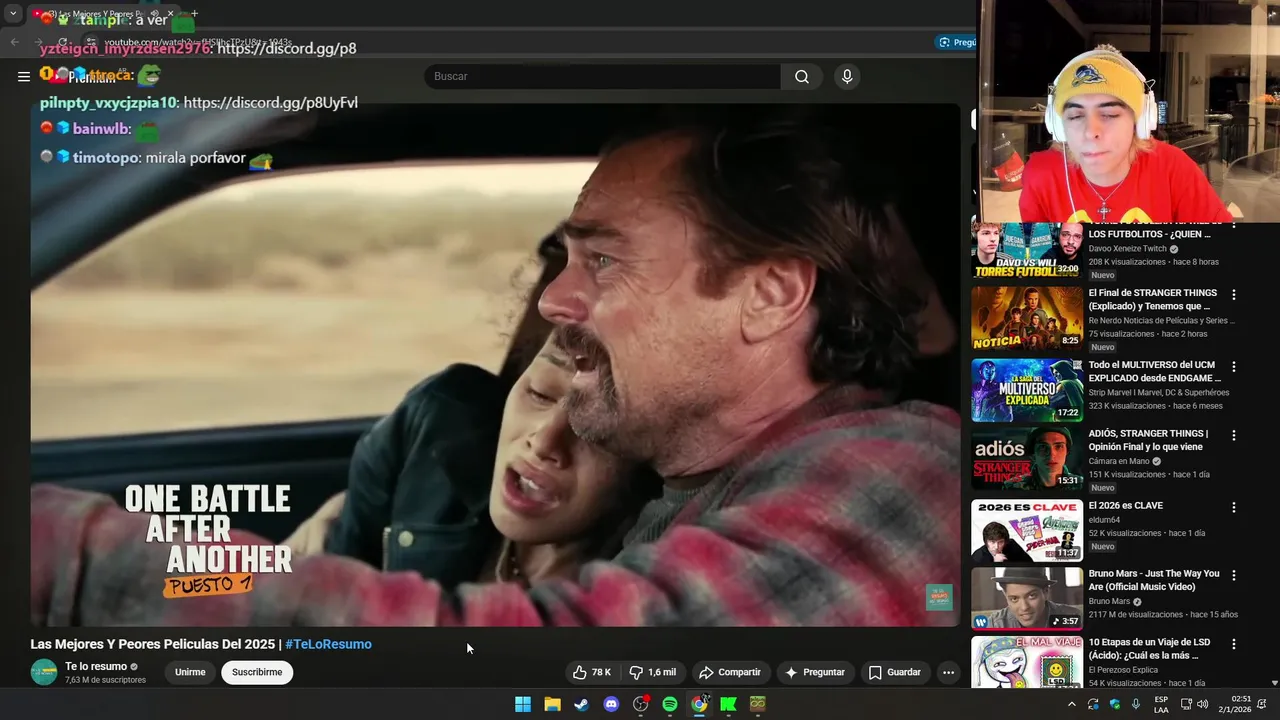Screen dimensions: 1280x720
Task: Switch to Chrome in the taskbar
Action: point(699,704)
